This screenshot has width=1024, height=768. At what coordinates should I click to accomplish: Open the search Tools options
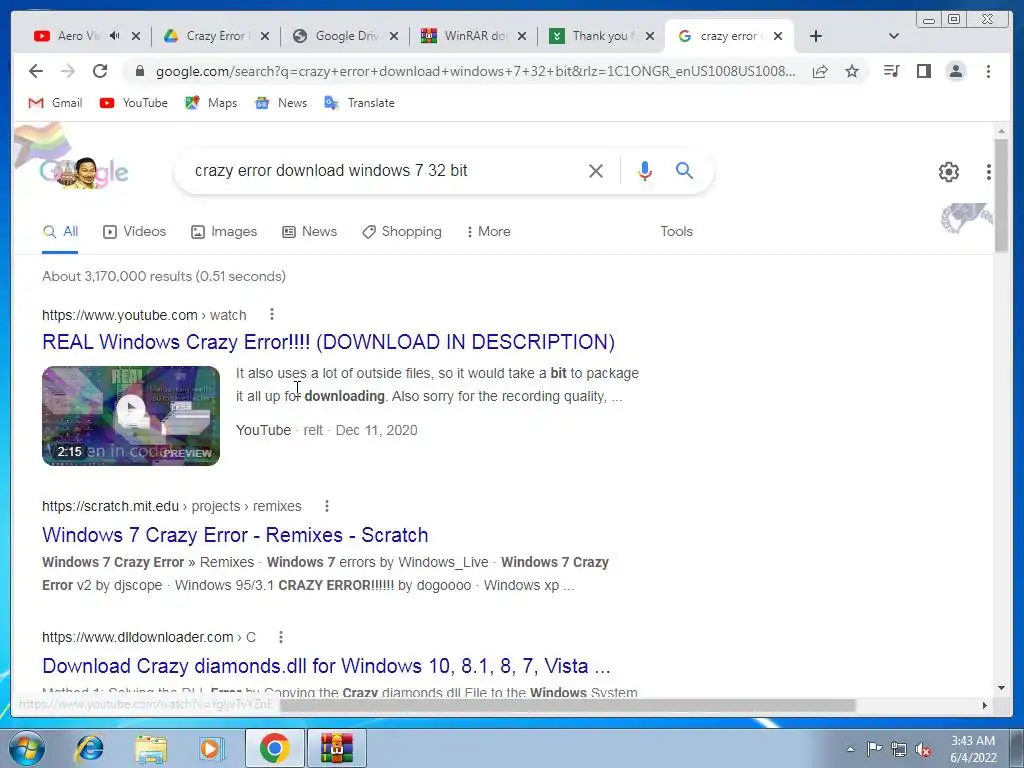(x=676, y=231)
